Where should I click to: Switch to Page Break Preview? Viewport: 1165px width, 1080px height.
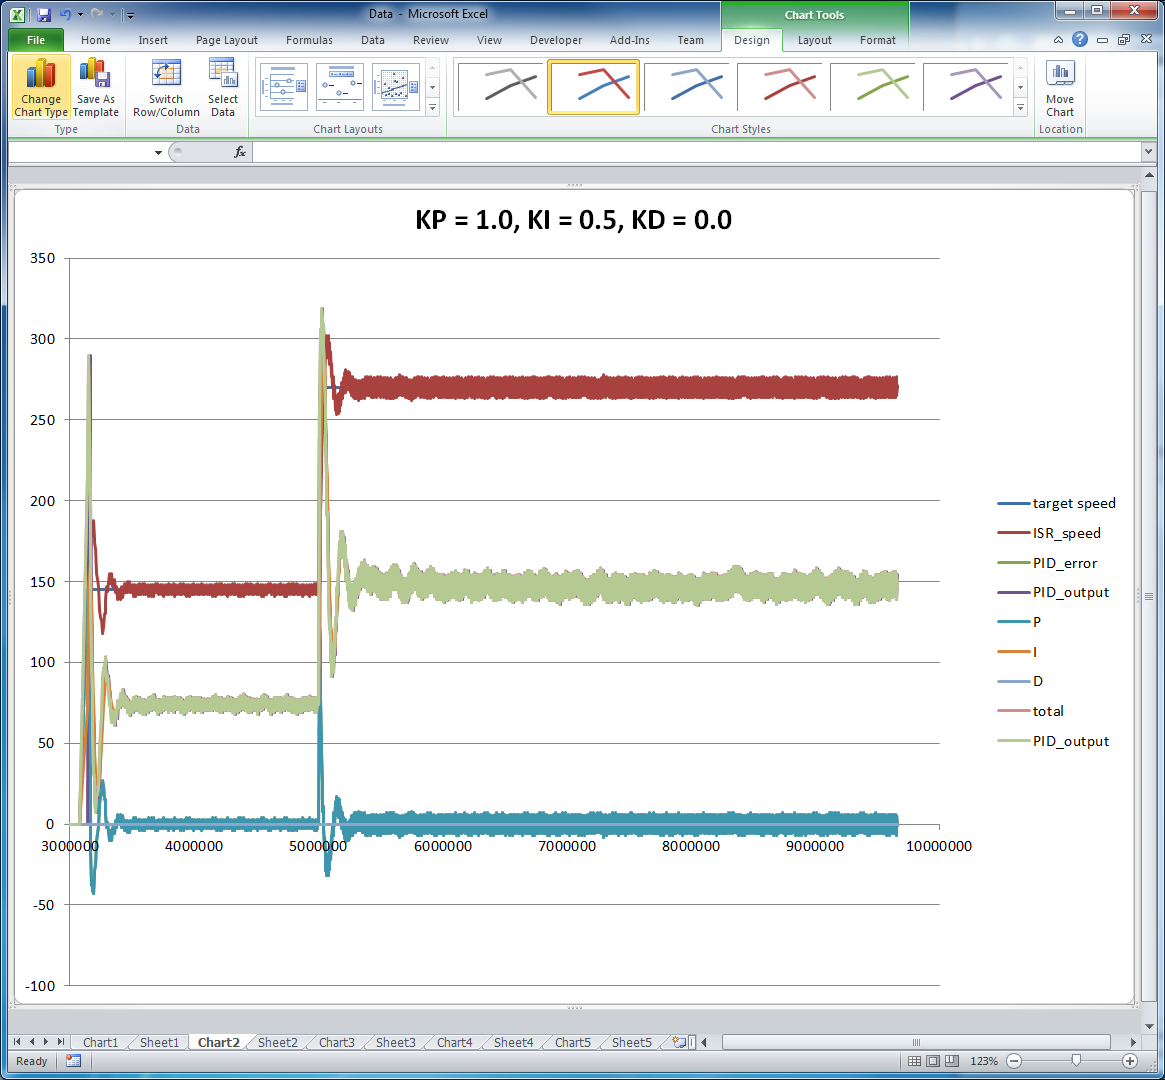tap(952, 1061)
